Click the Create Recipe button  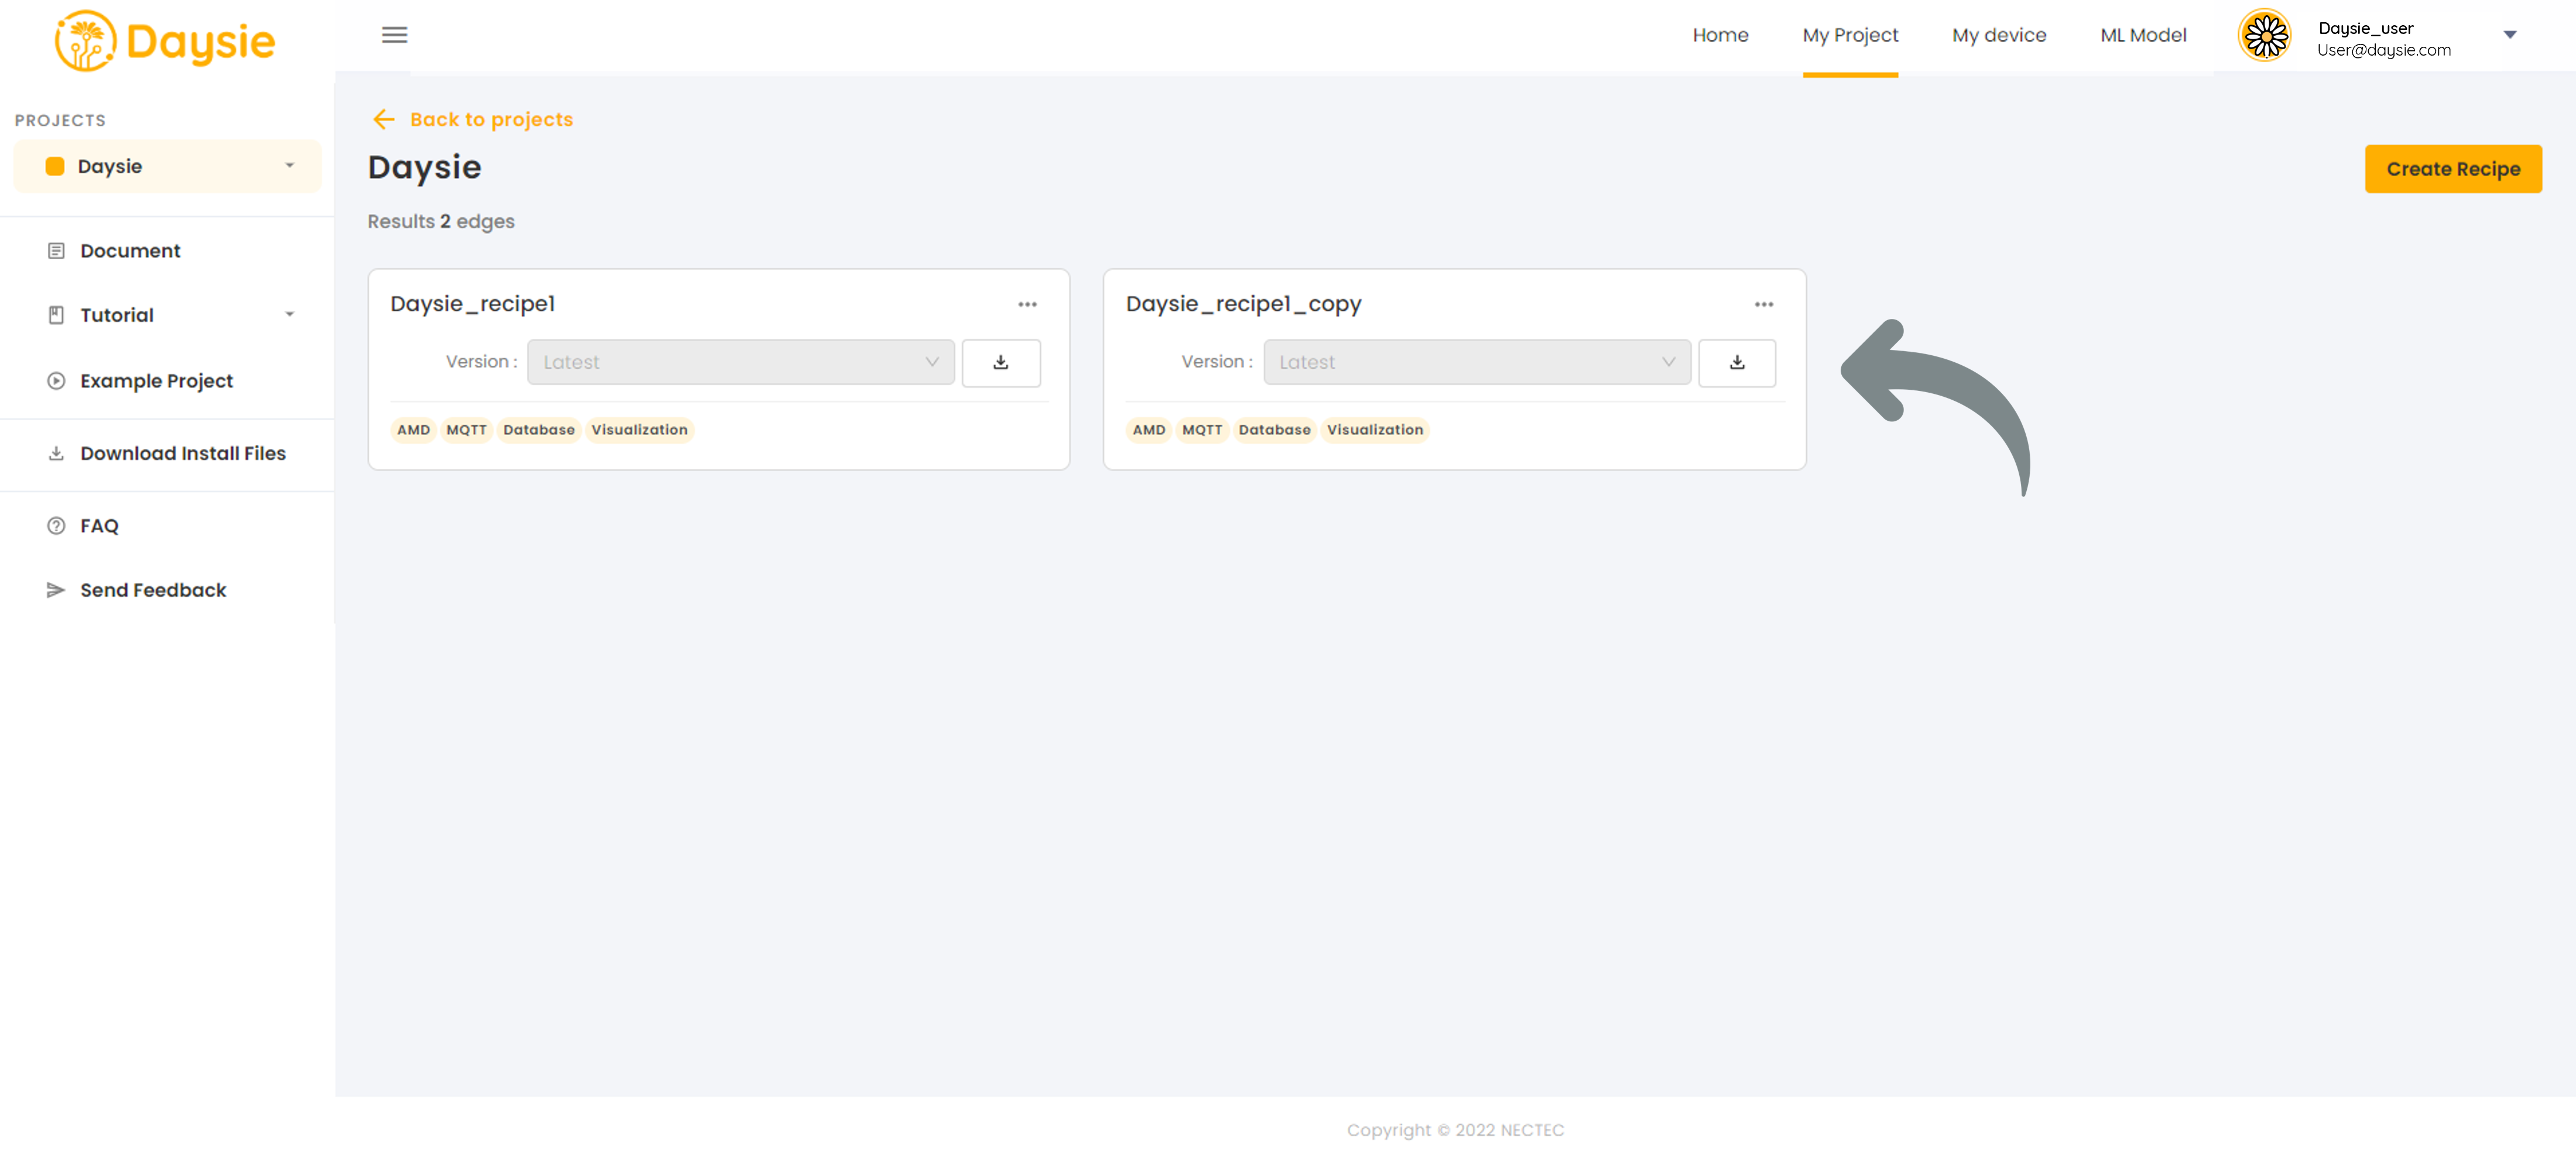tap(2452, 169)
